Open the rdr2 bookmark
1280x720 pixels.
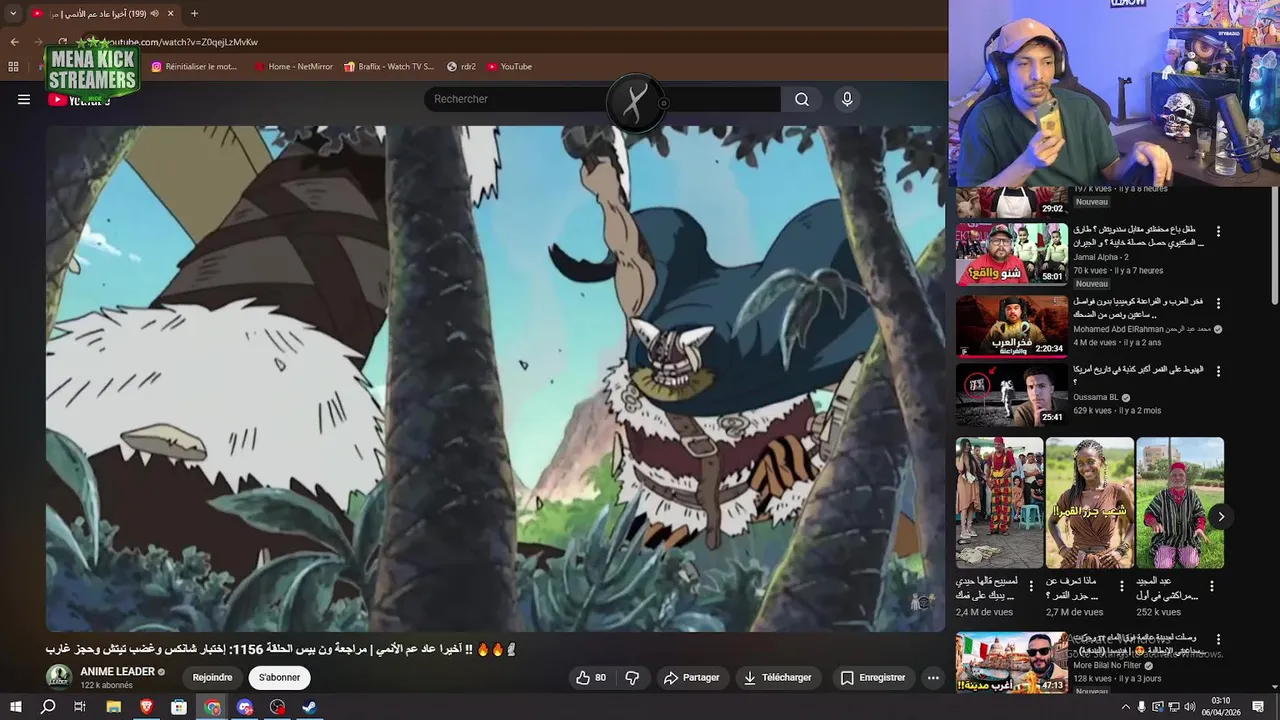pyautogui.click(x=461, y=67)
